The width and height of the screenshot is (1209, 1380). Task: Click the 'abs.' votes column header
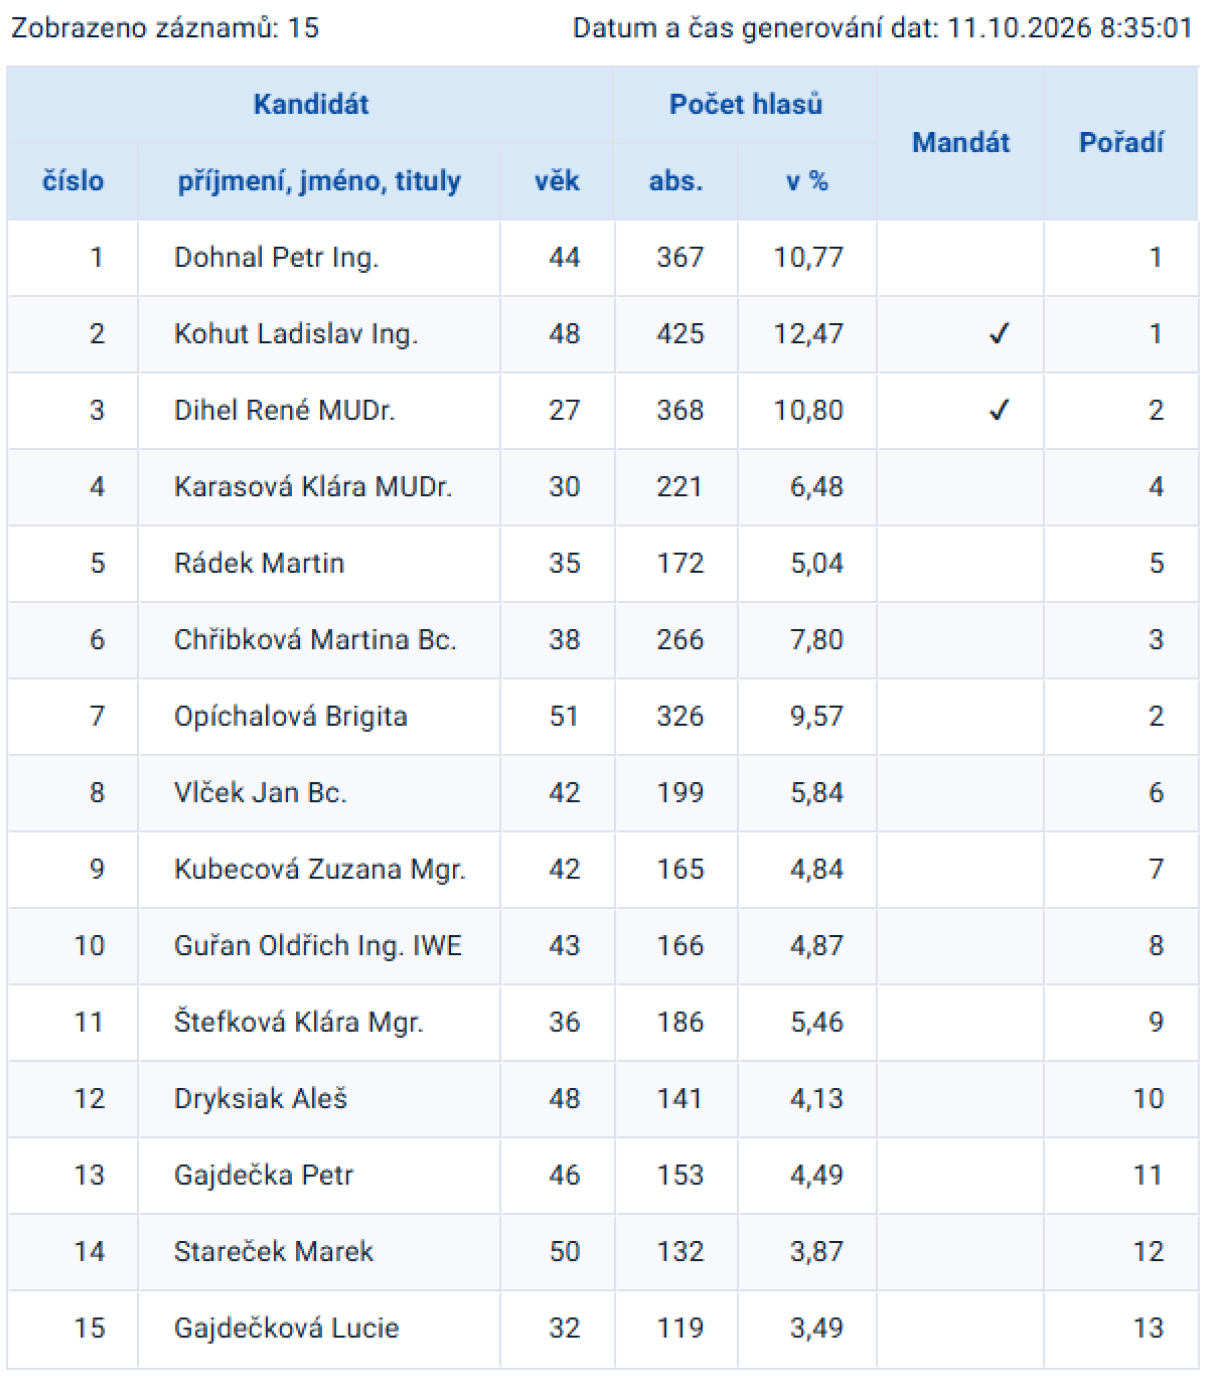click(676, 181)
